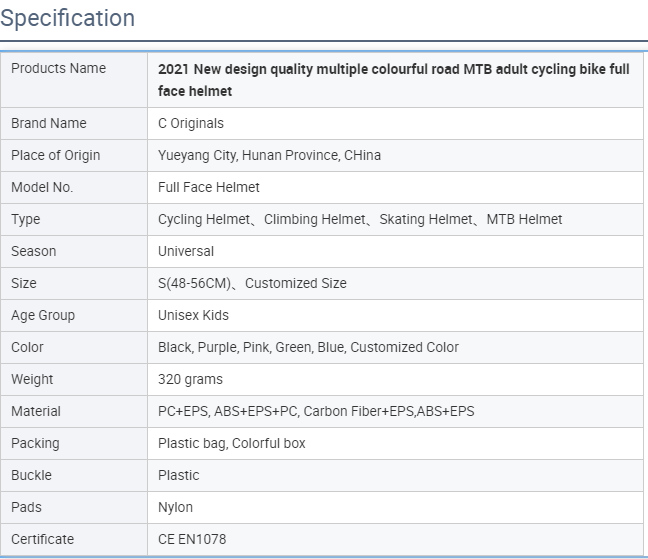
Task: Click the Plastic bag, Colorful box value
Action: pyautogui.click(x=231, y=443)
